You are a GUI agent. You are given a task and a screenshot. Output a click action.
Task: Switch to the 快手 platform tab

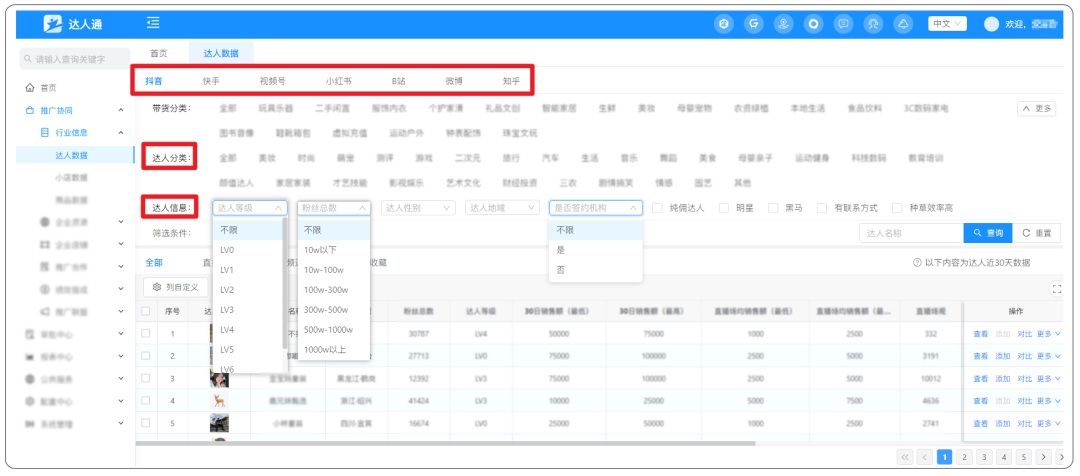211,81
